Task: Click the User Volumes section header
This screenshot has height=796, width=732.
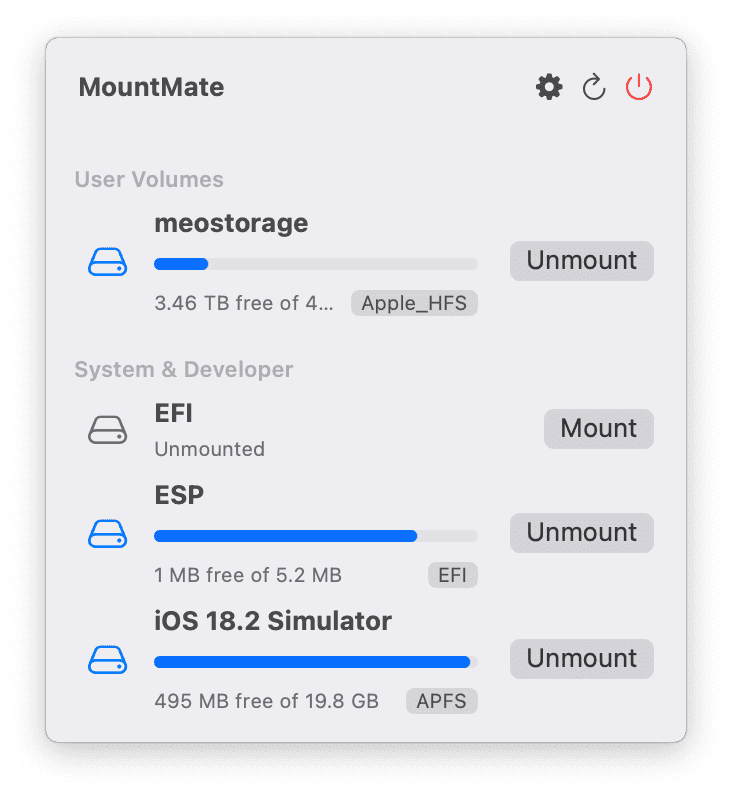Action: coord(149,180)
